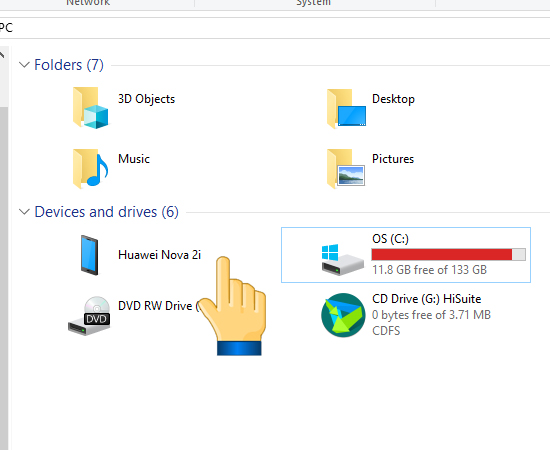
Task: Click 0 bytes free of 3.71 MB text
Action: click(x=431, y=315)
